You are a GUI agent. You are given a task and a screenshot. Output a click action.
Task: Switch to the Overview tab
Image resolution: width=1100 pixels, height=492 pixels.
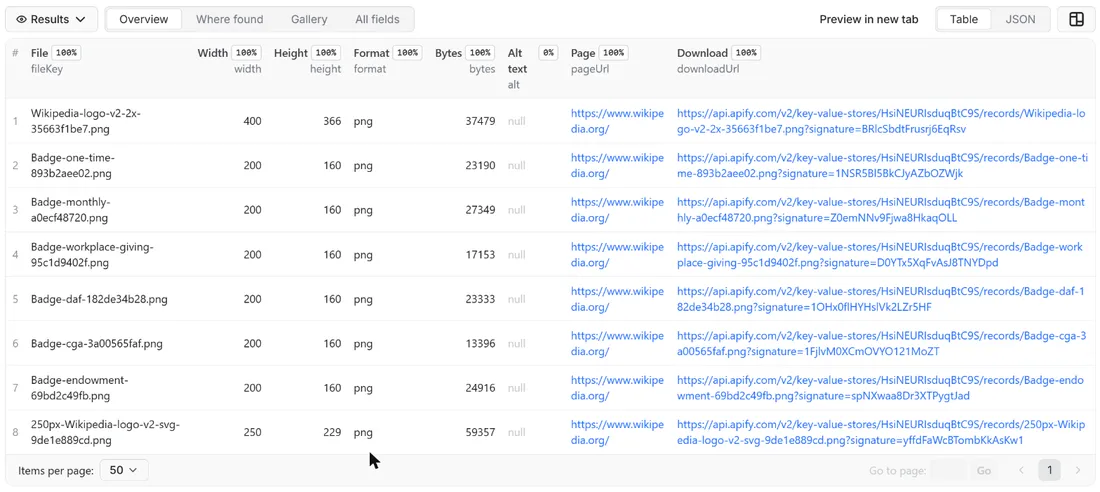[143, 20]
